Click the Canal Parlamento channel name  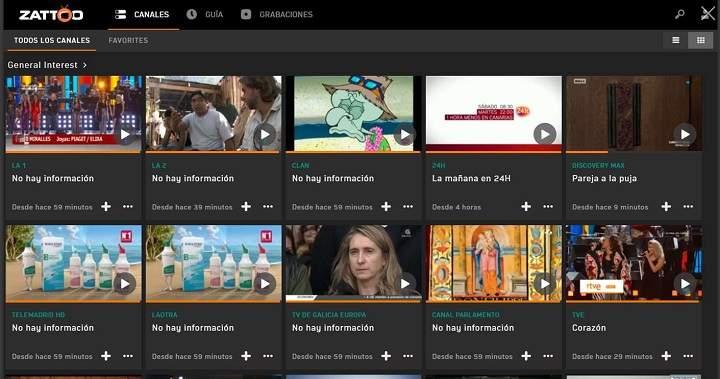click(x=466, y=315)
